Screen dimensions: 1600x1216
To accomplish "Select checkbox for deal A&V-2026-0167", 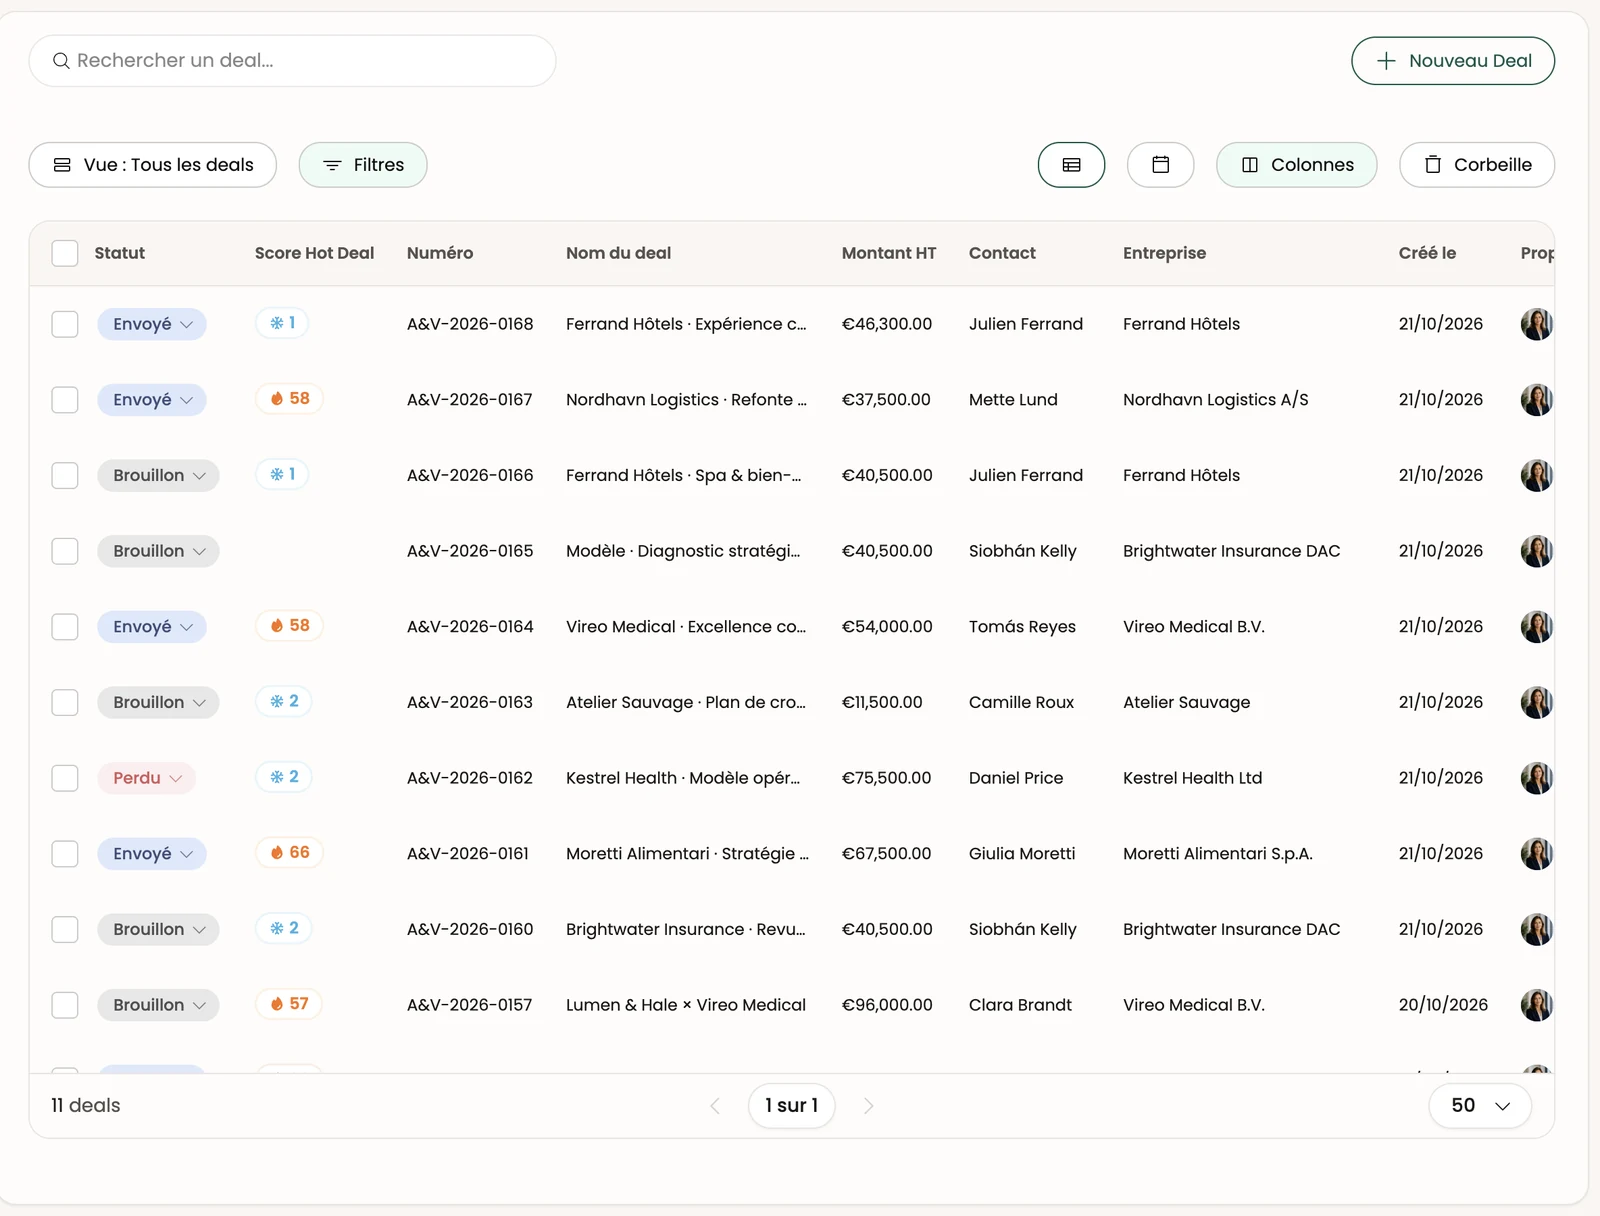I will pyautogui.click(x=65, y=400).
